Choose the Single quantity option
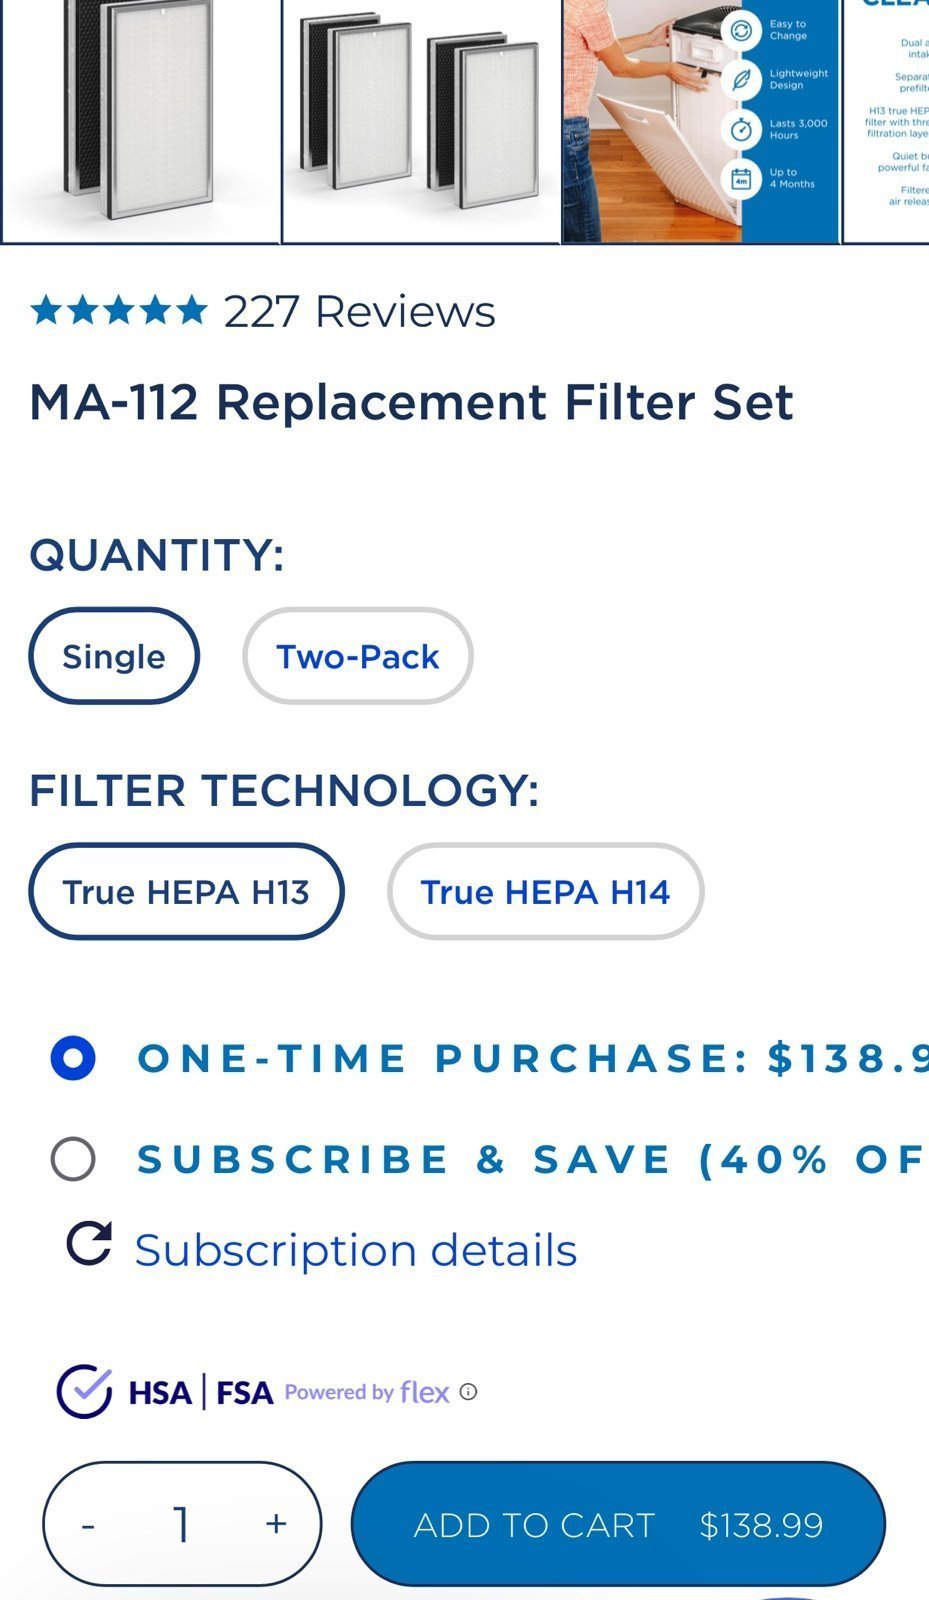 point(114,656)
